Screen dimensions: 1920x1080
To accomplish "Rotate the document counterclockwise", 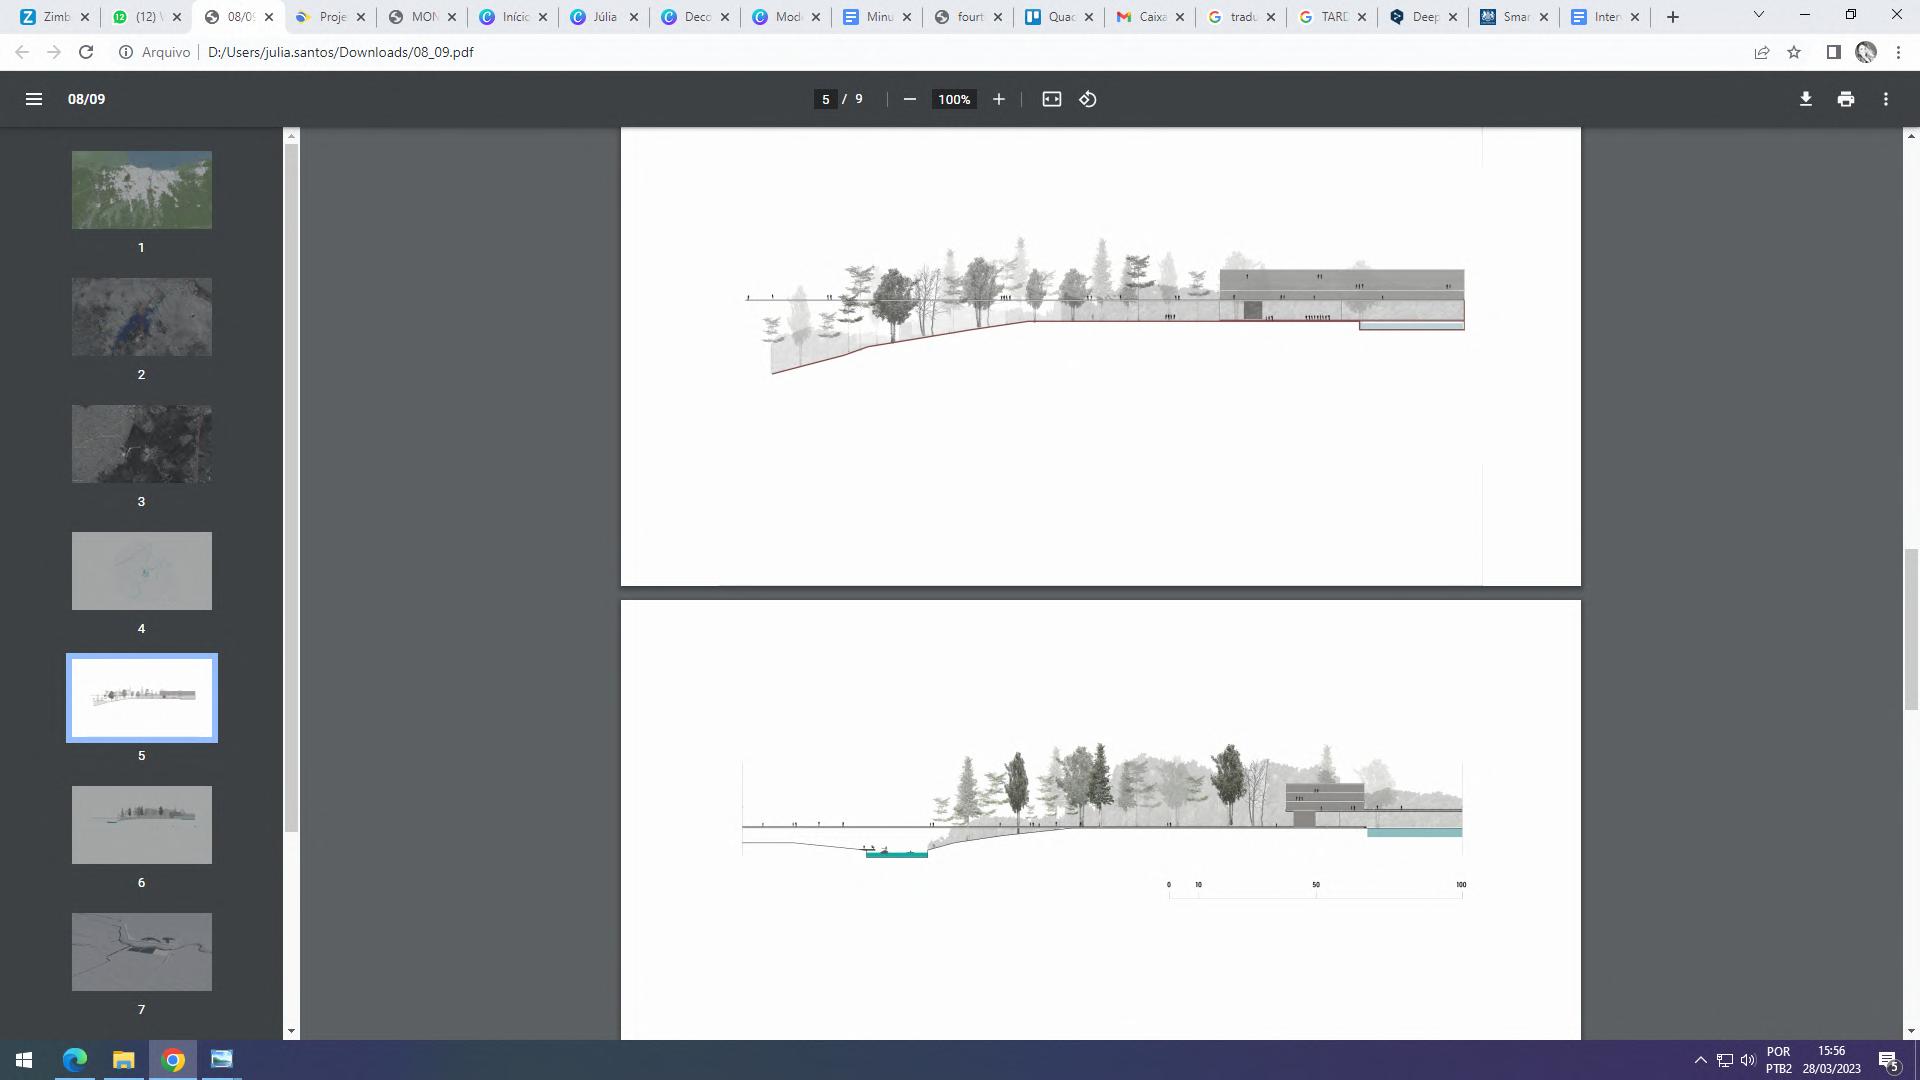I will (1088, 99).
